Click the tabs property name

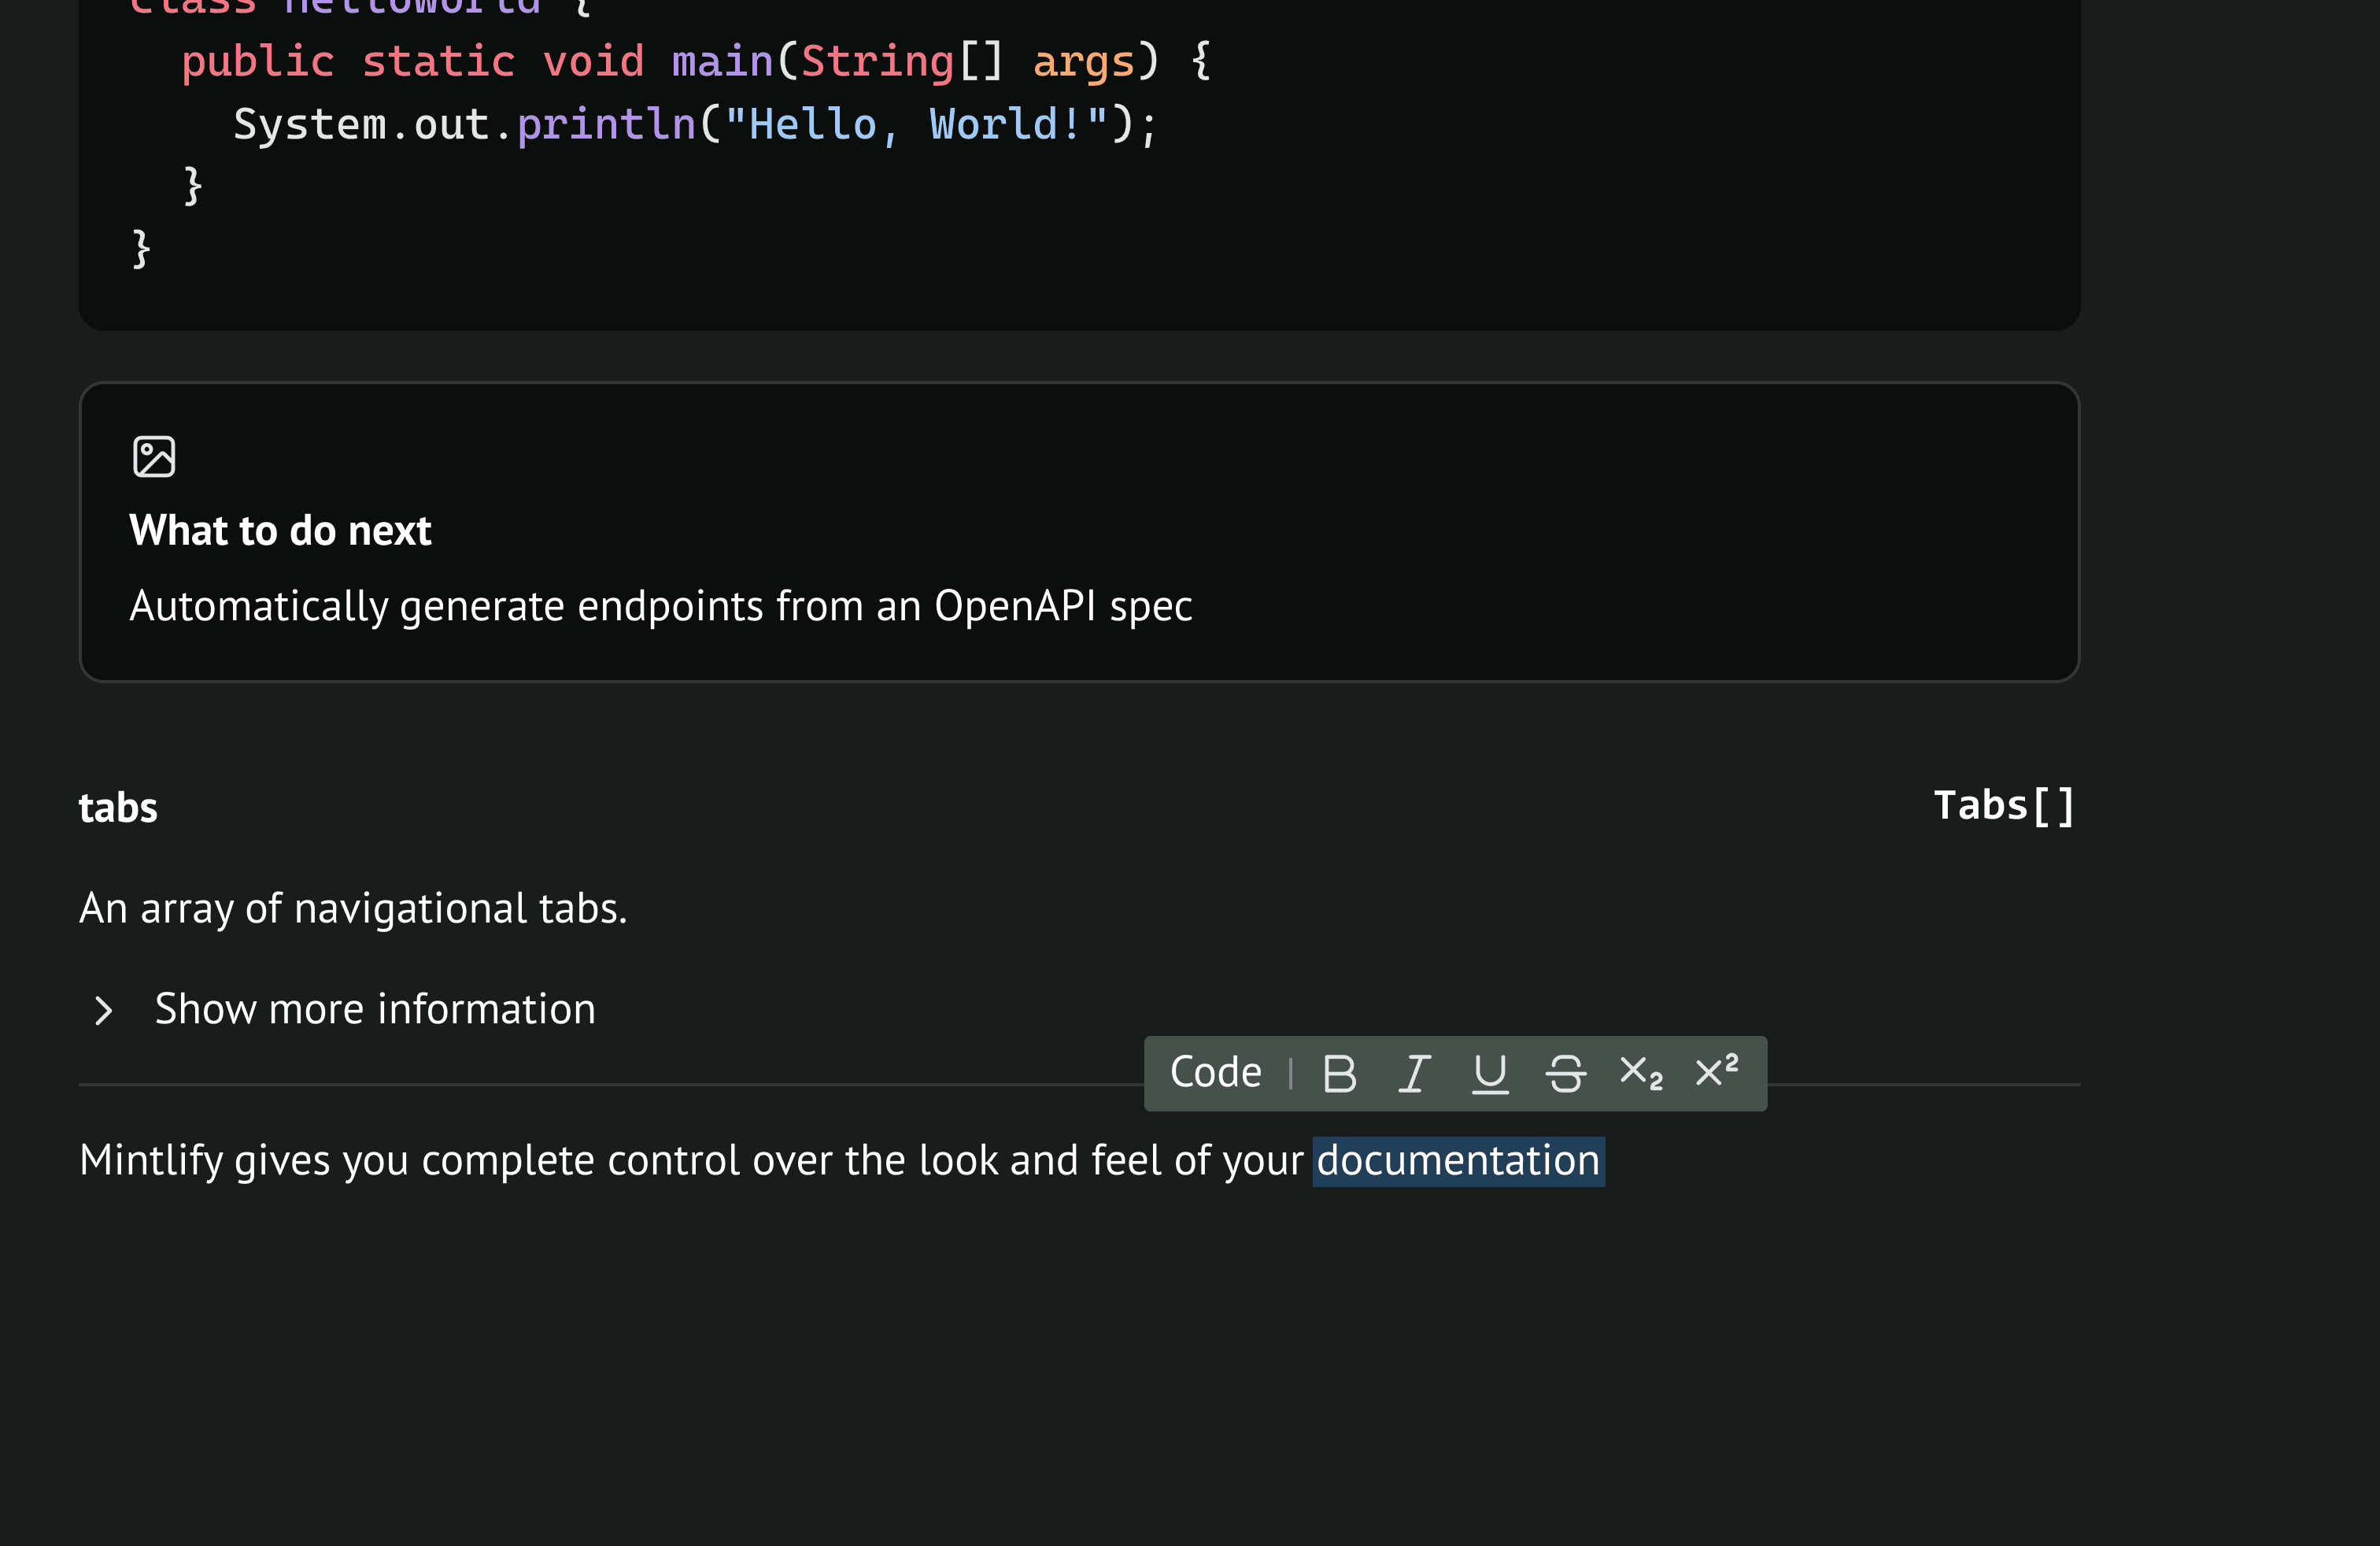[x=118, y=808]
